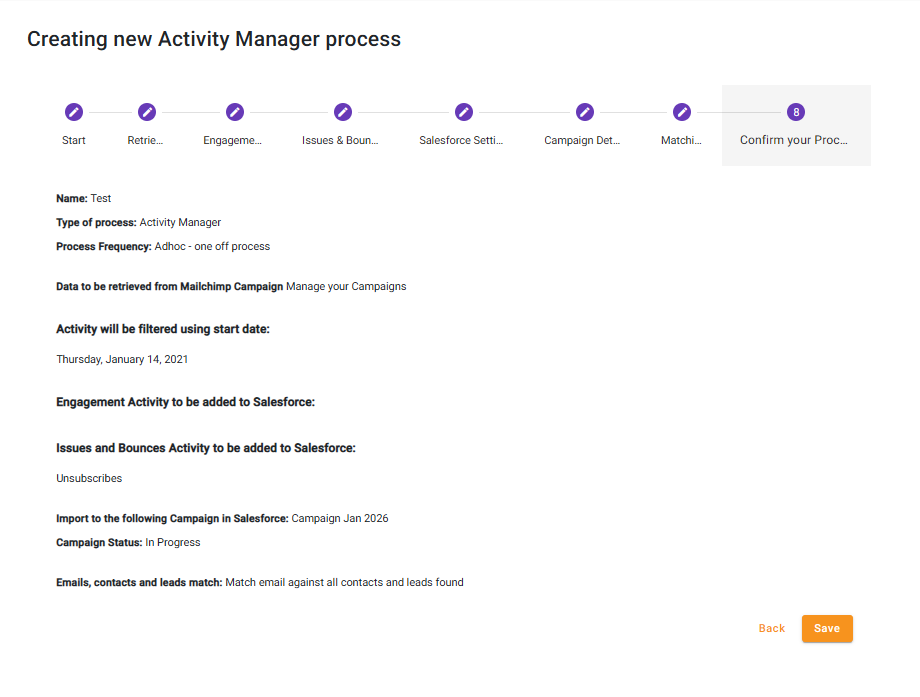
Task: Click the Back button
Action: [x=772, y=629]
